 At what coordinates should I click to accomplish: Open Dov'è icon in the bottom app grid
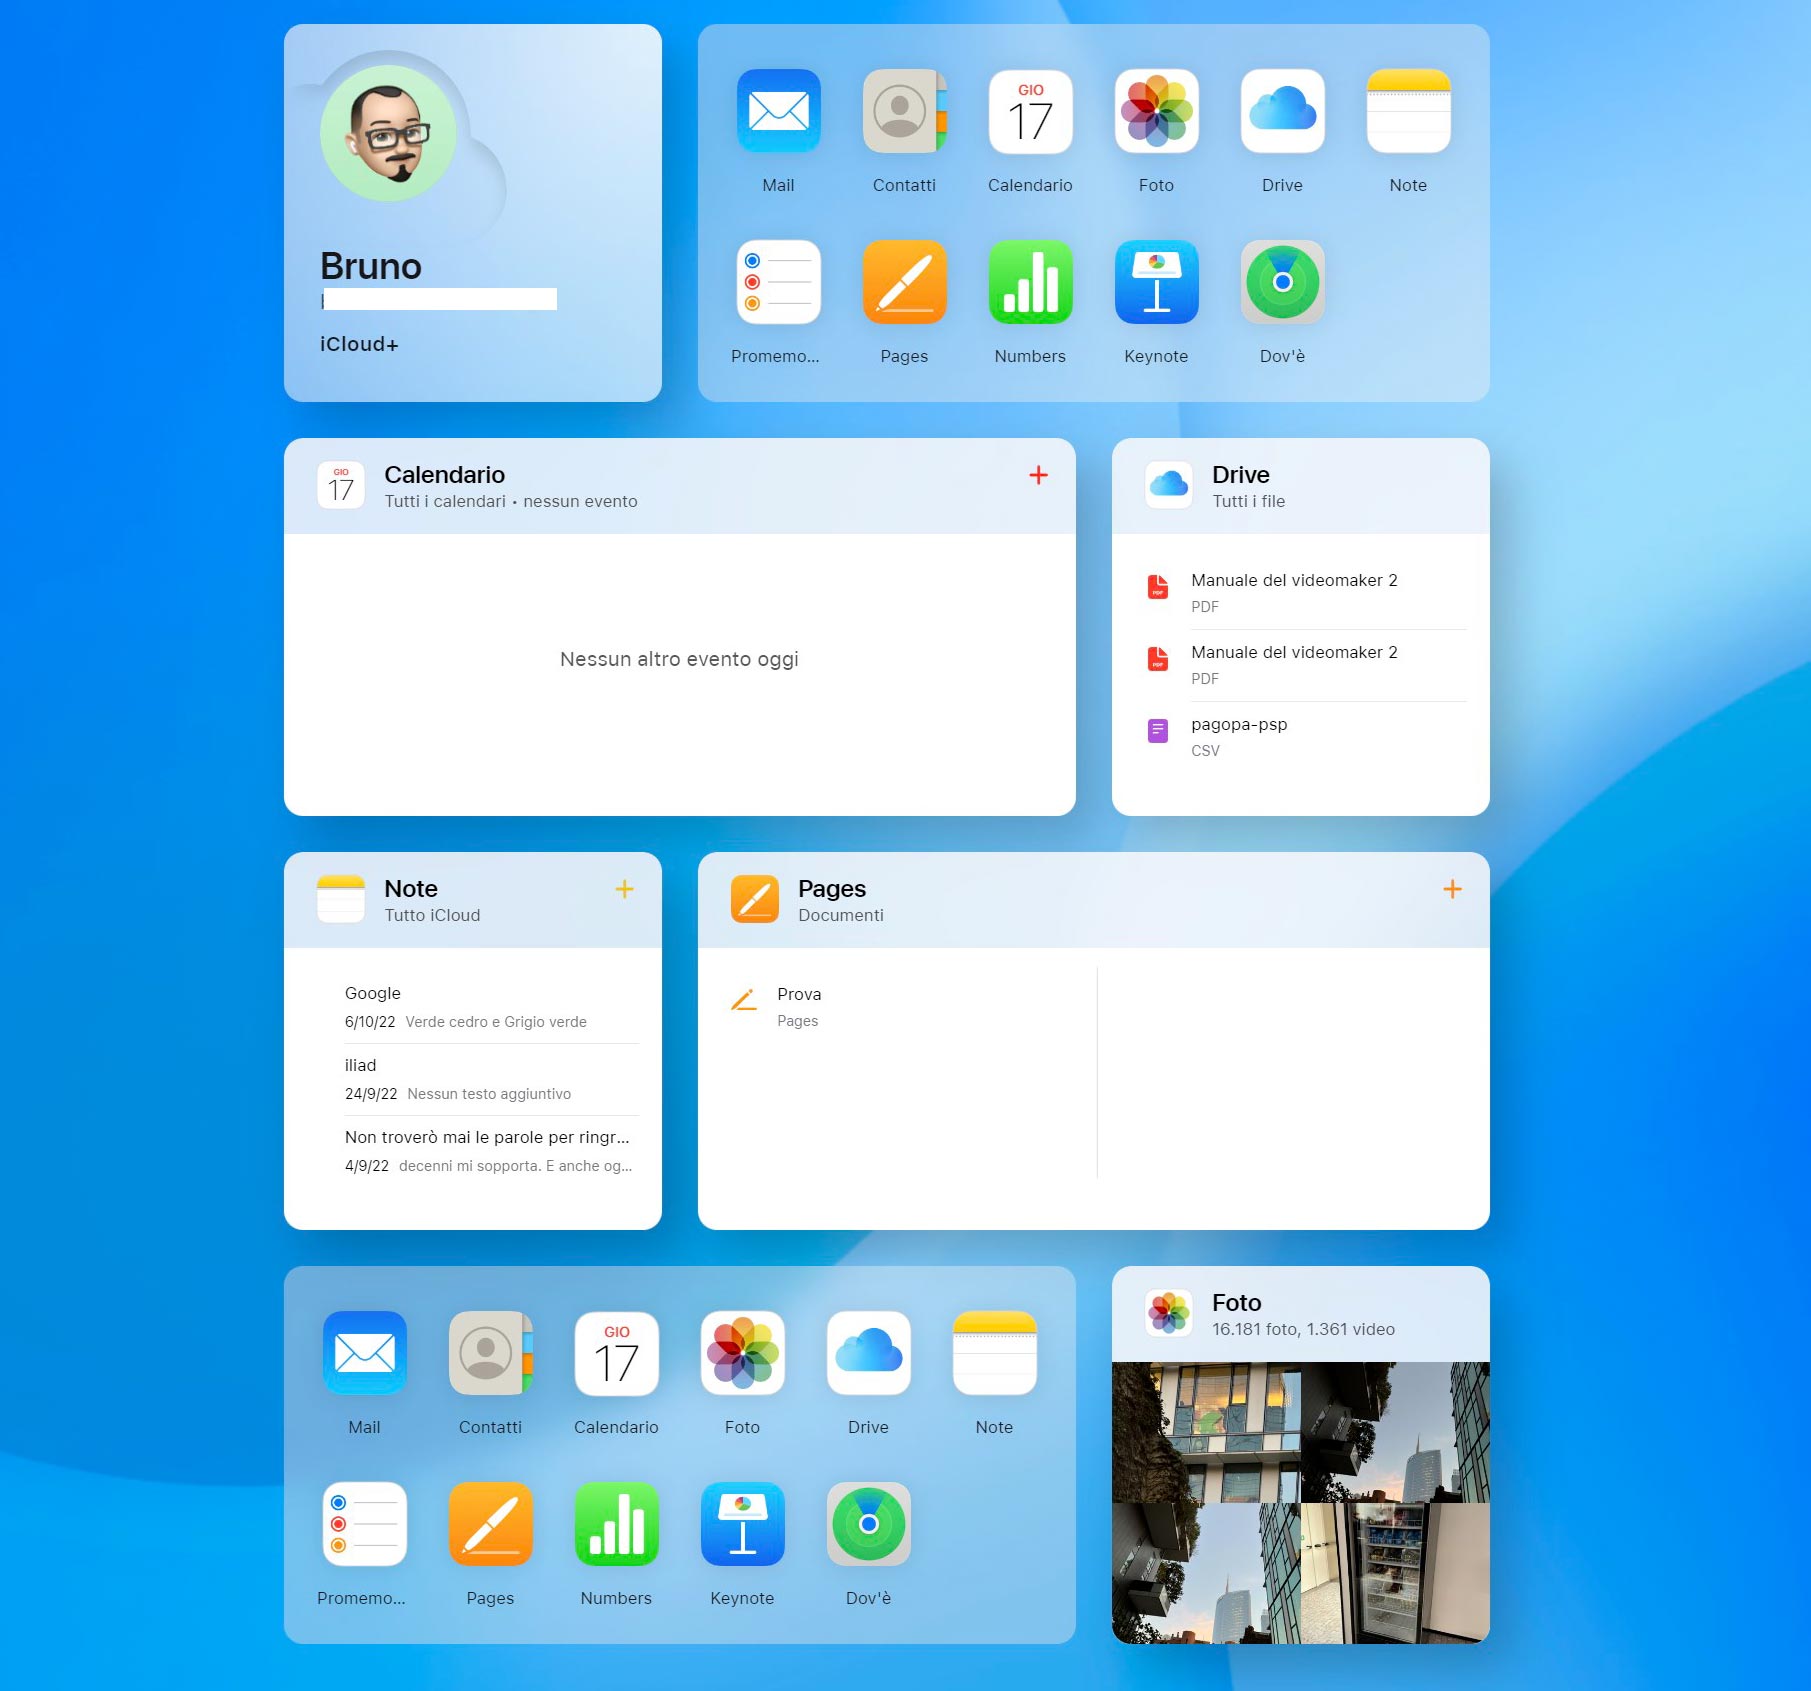point(868,1524)
